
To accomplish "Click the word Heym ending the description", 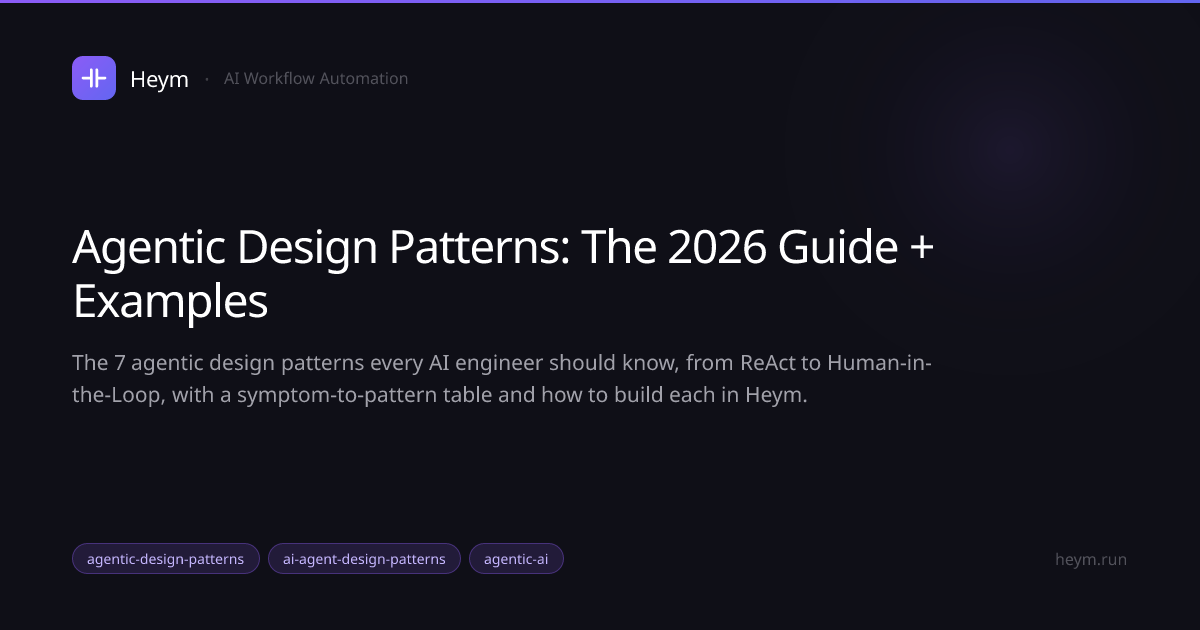I will (776, 394).
